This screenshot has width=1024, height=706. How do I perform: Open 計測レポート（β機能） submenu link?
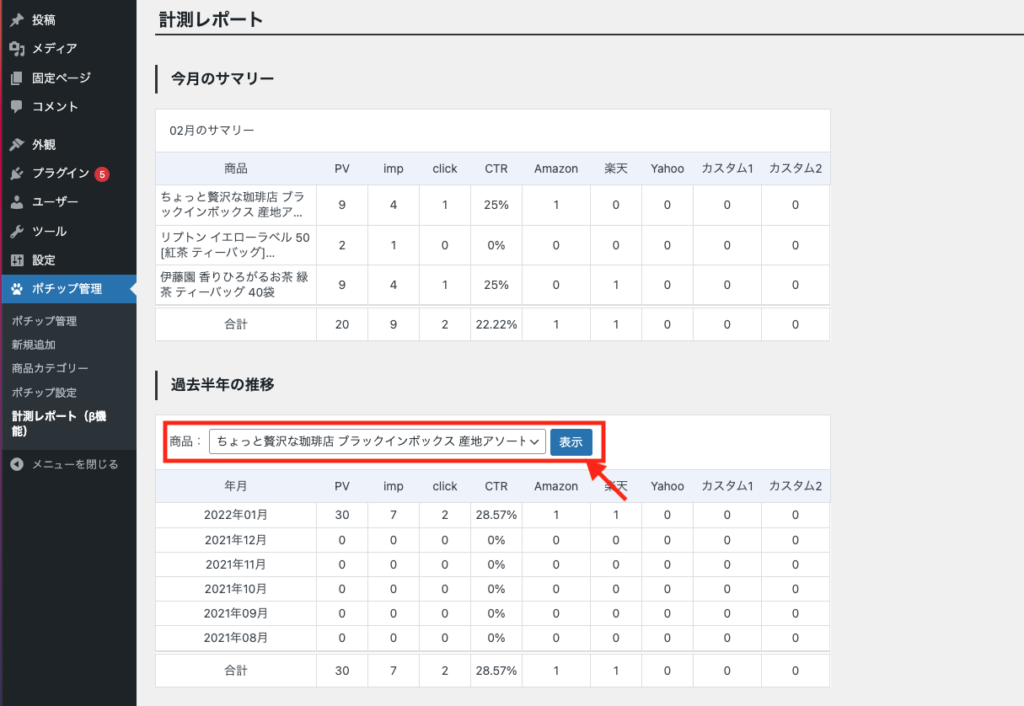59,423
